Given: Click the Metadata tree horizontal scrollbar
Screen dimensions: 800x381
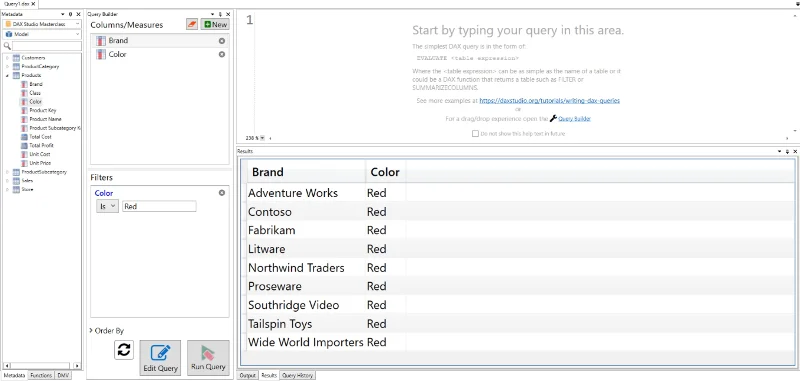Looking at the screenshot, I should (x=42, y=366).
